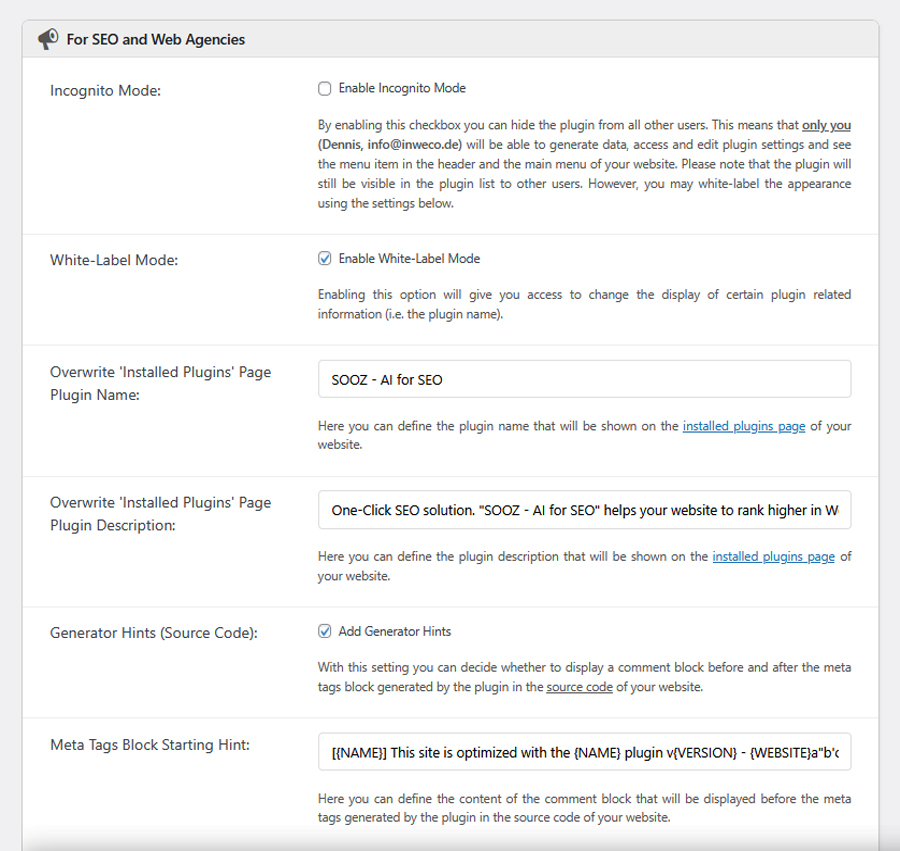
Task: Click the 'White-Label Mode:' row label
Action: pyautogui.click(x=115, y=260)
